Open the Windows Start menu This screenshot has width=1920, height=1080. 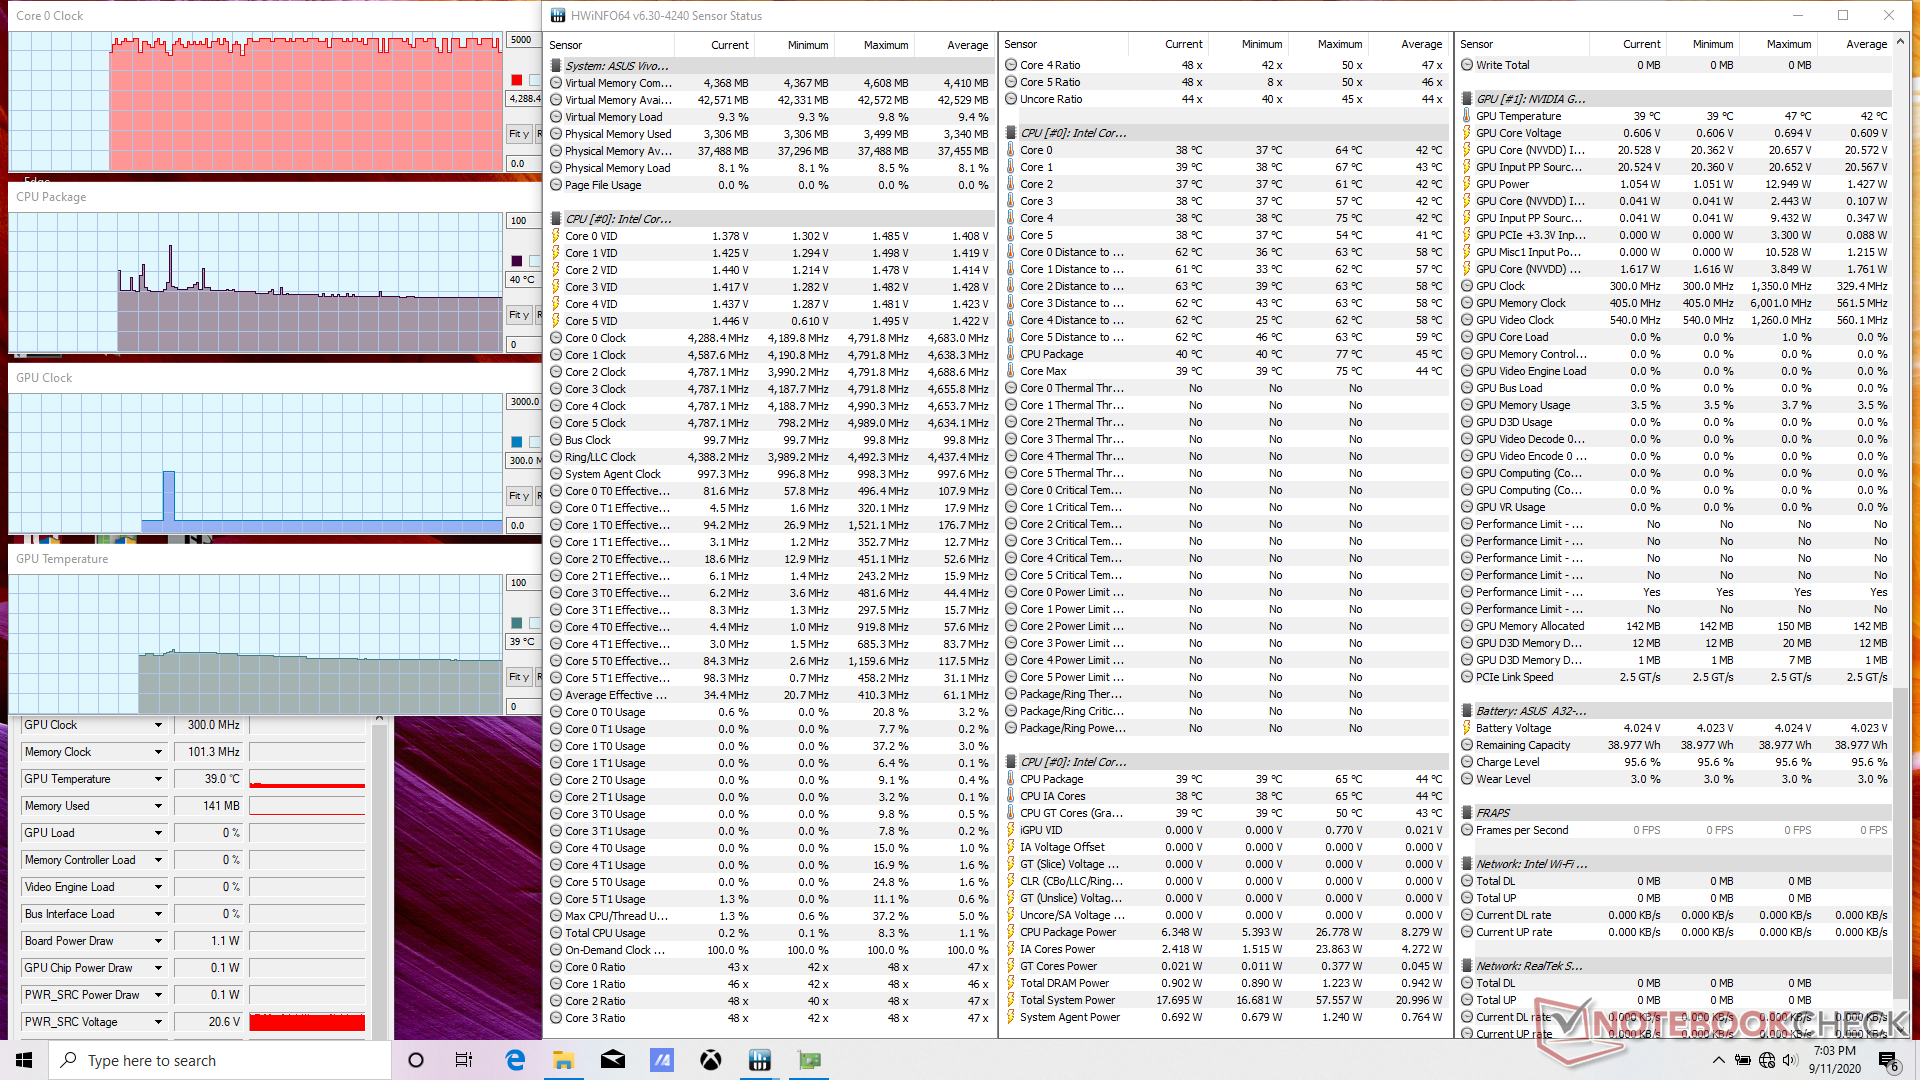pos(24,1060)
